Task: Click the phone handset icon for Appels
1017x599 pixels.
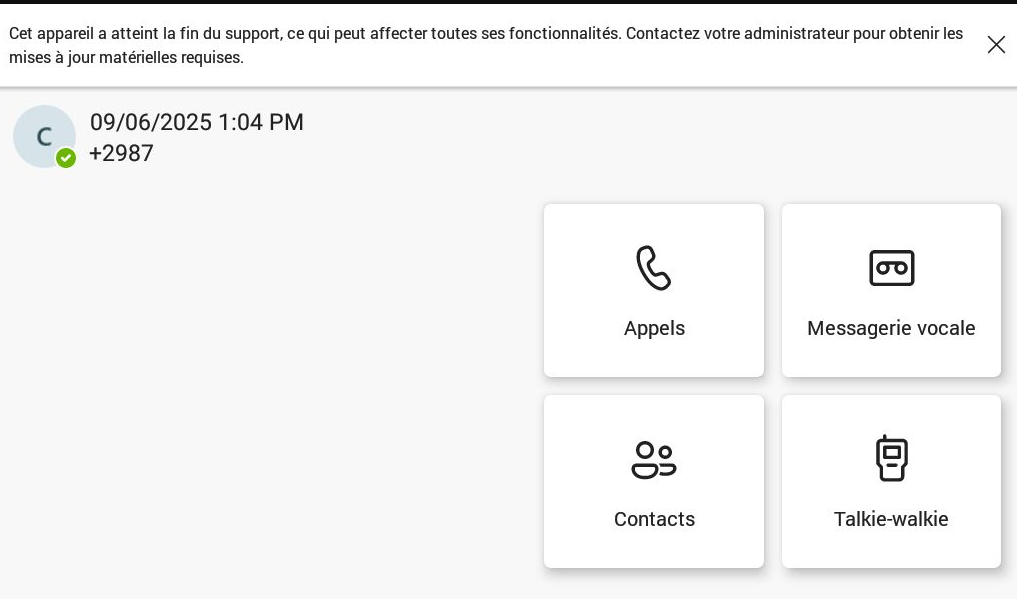Action: [654, 268]
